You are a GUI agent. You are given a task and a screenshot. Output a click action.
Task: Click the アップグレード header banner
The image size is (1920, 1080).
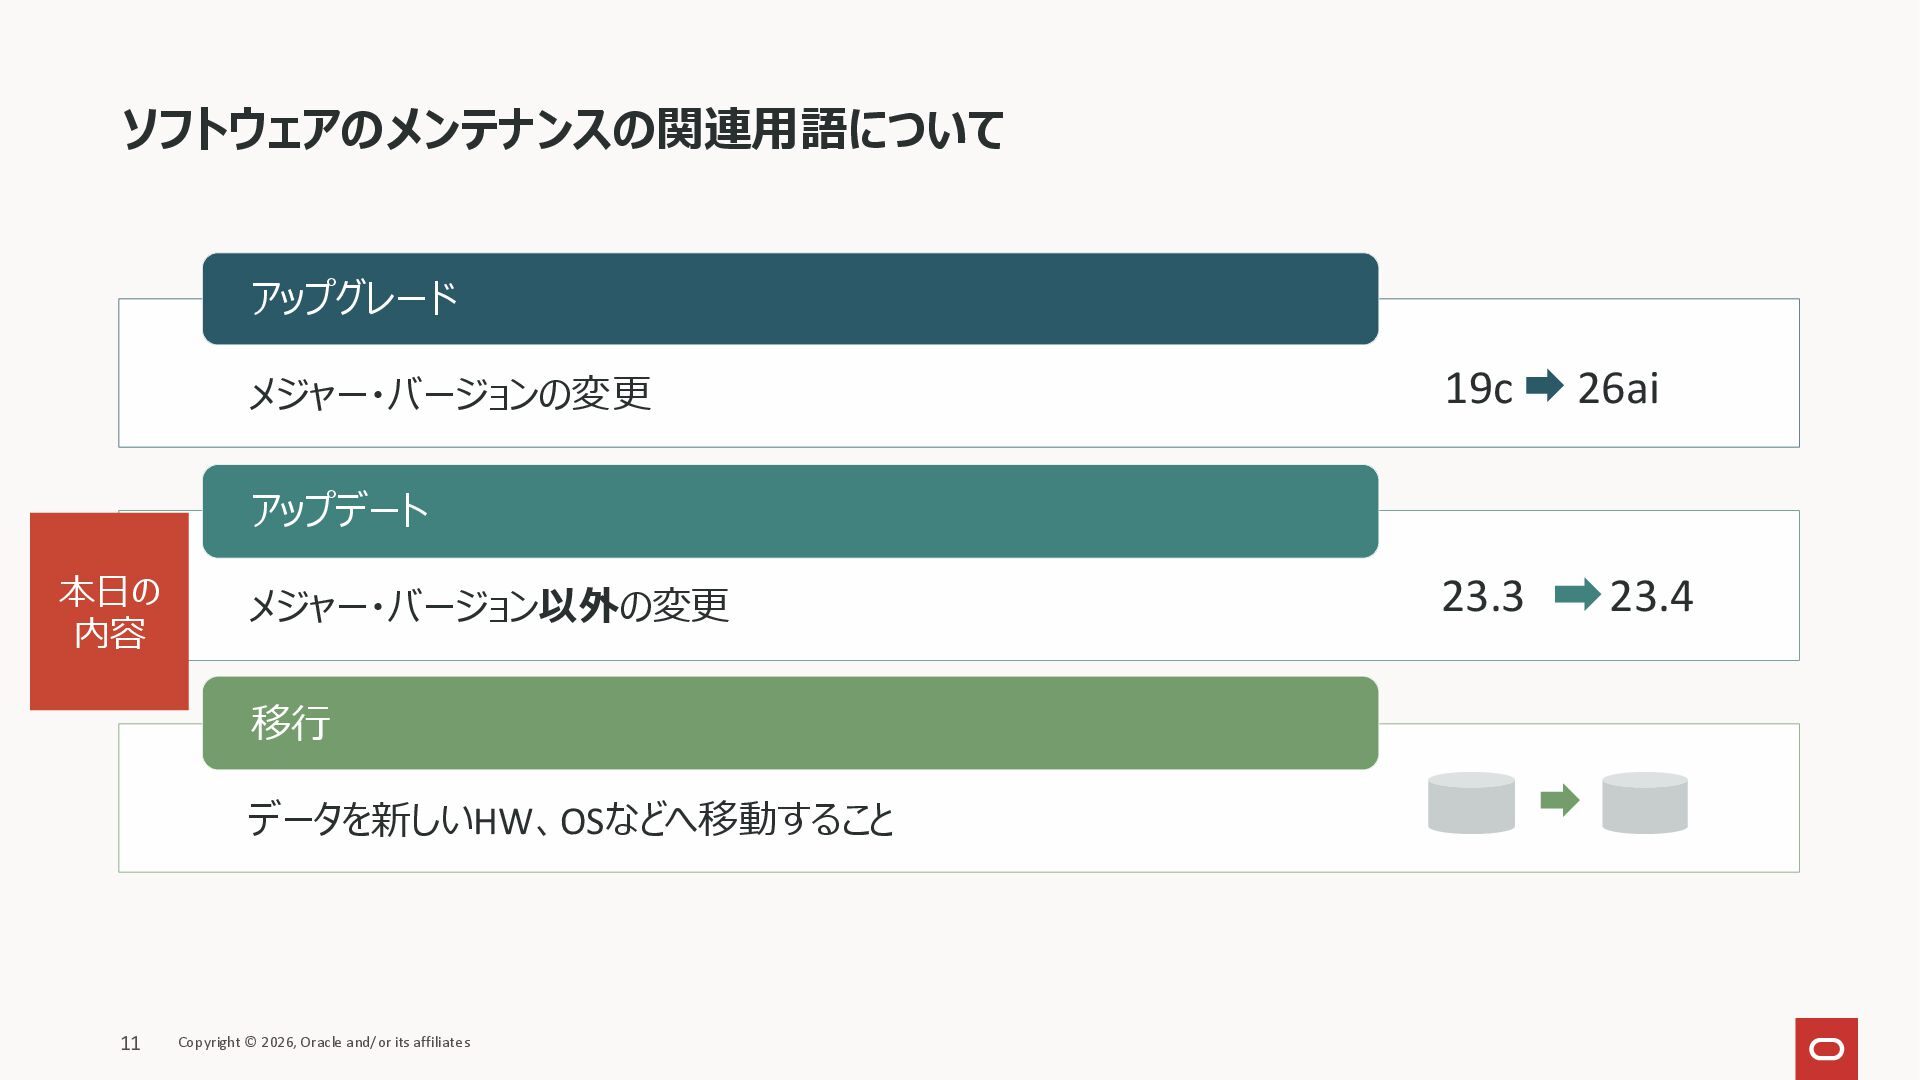coord(790,299)
